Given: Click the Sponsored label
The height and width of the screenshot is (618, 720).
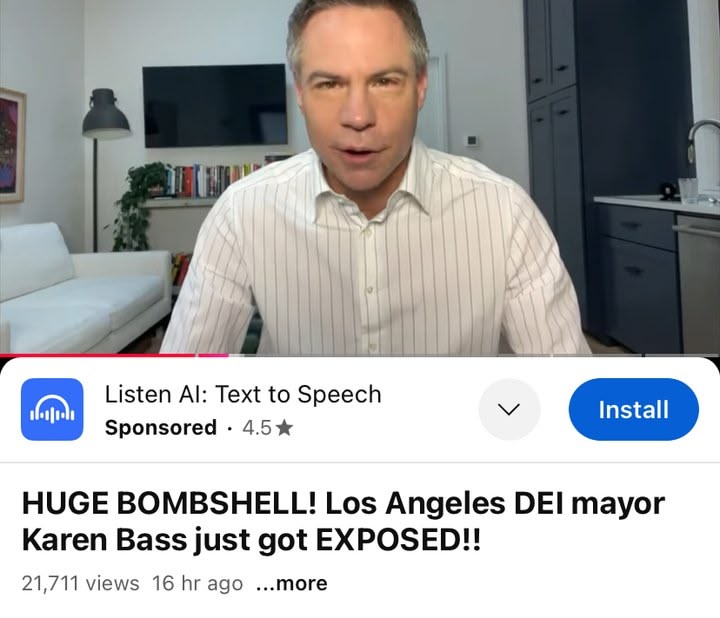Looking at the screenshot, I should click(x=161, y=428).
